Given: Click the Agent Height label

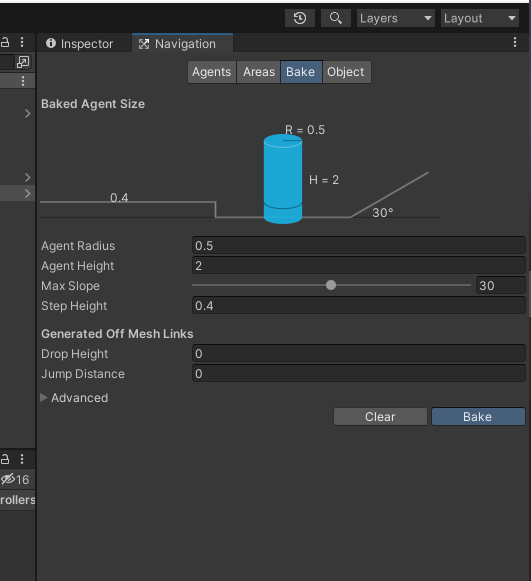Looking at the screenshot, I should tap(78, 266).
